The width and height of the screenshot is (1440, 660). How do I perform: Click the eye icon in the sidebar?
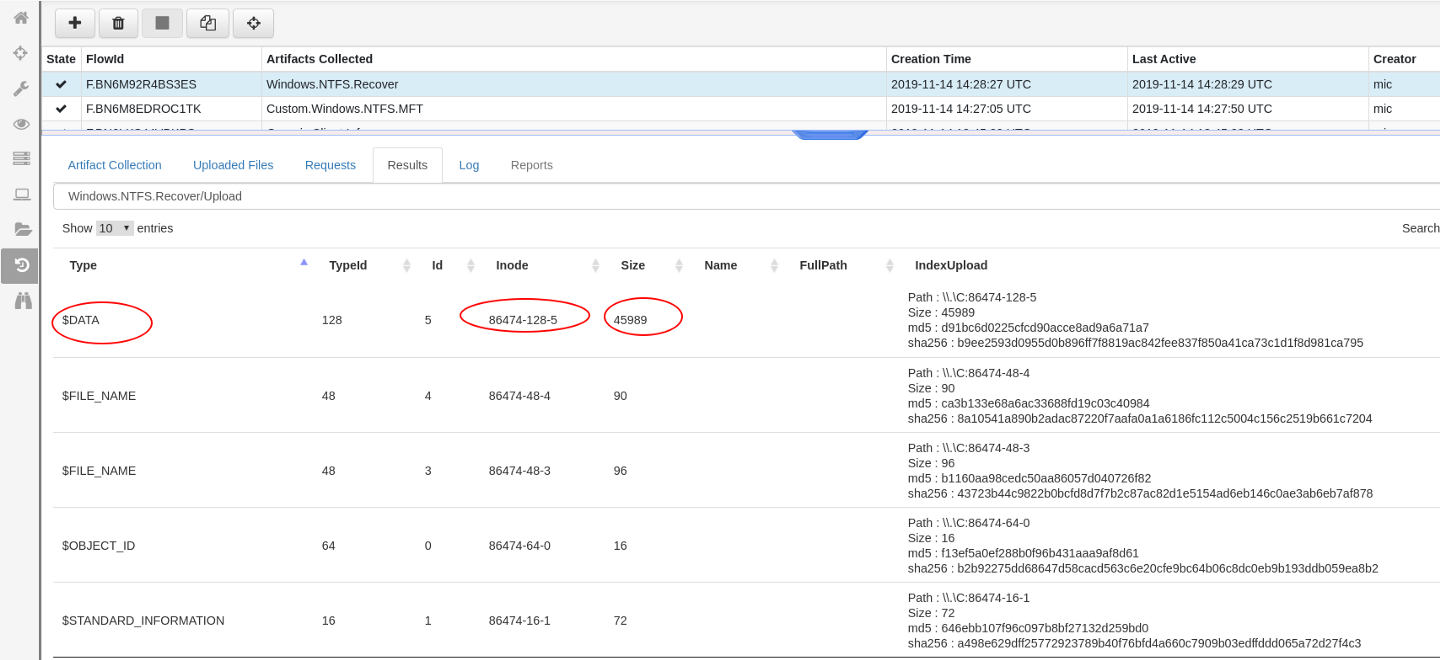pyautogui.click(x=20, y=124)
